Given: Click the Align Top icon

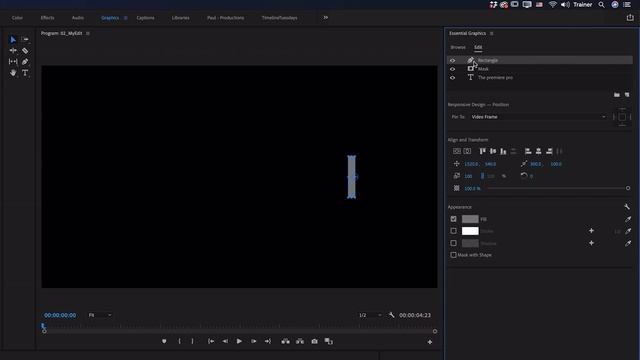Looking at the screenshot, I should point(482,151).
